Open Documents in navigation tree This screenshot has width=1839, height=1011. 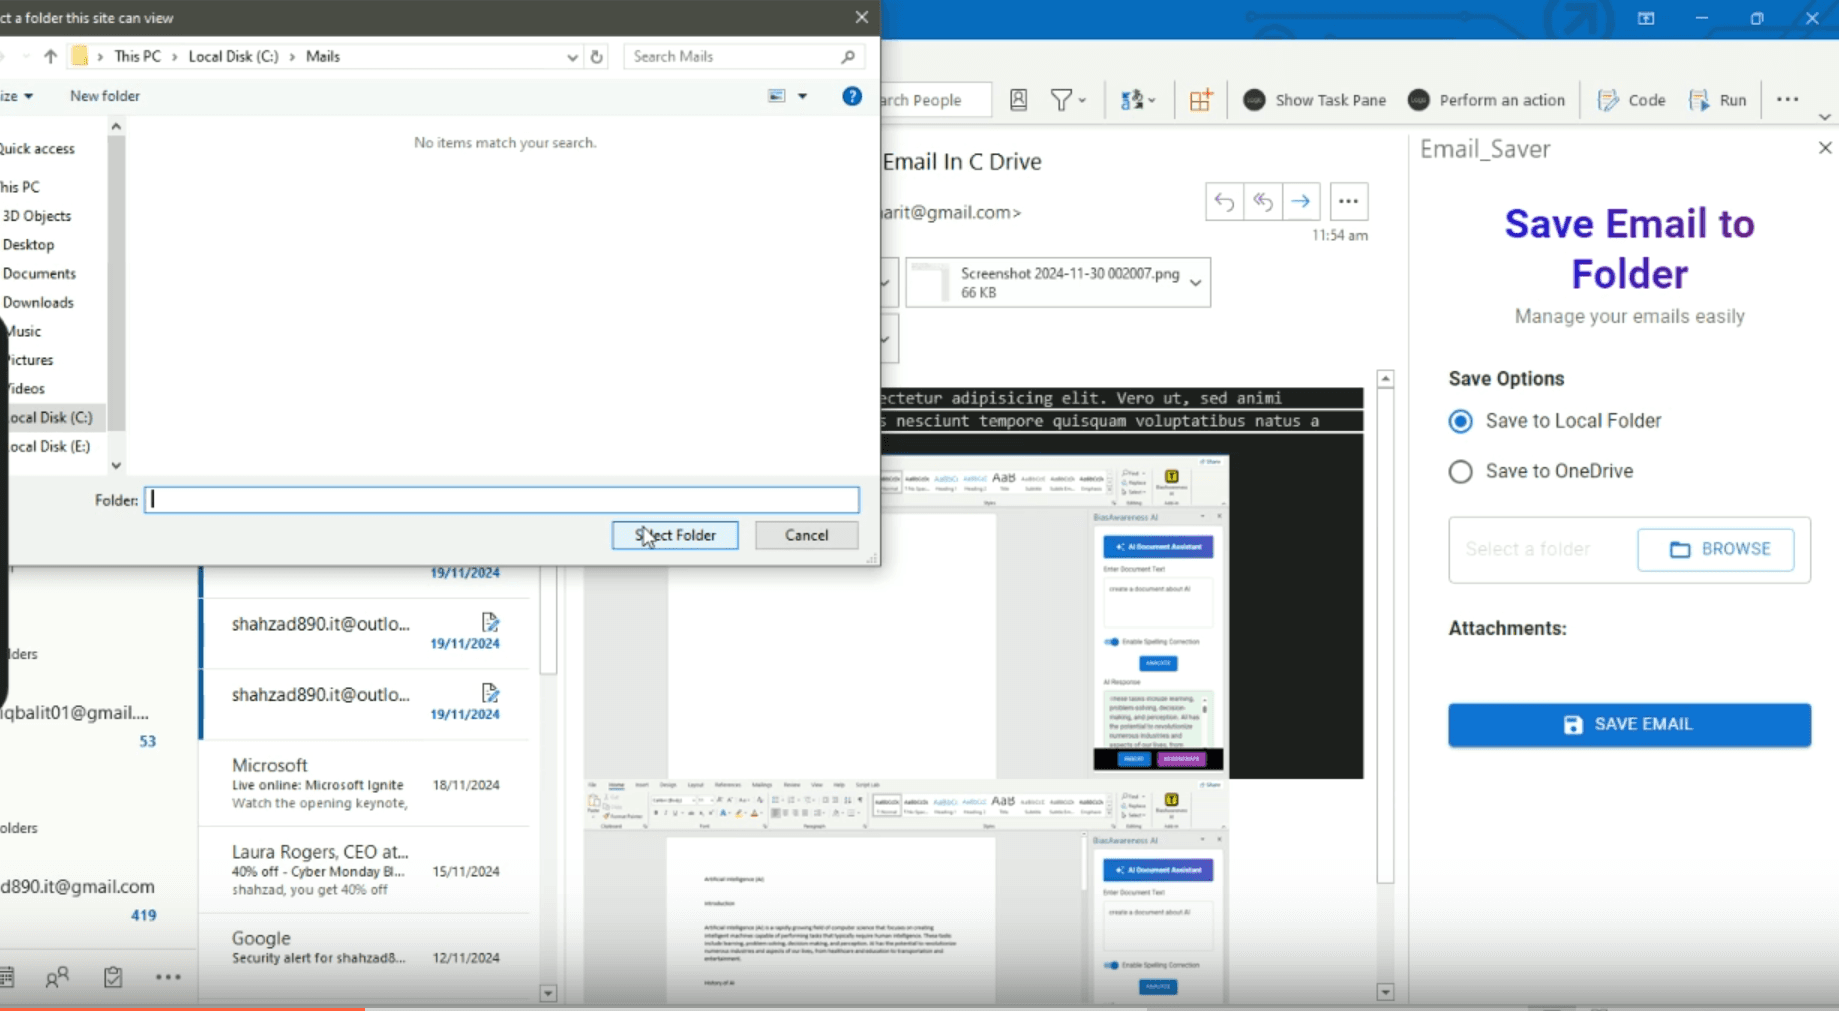(x=39, y=273)
